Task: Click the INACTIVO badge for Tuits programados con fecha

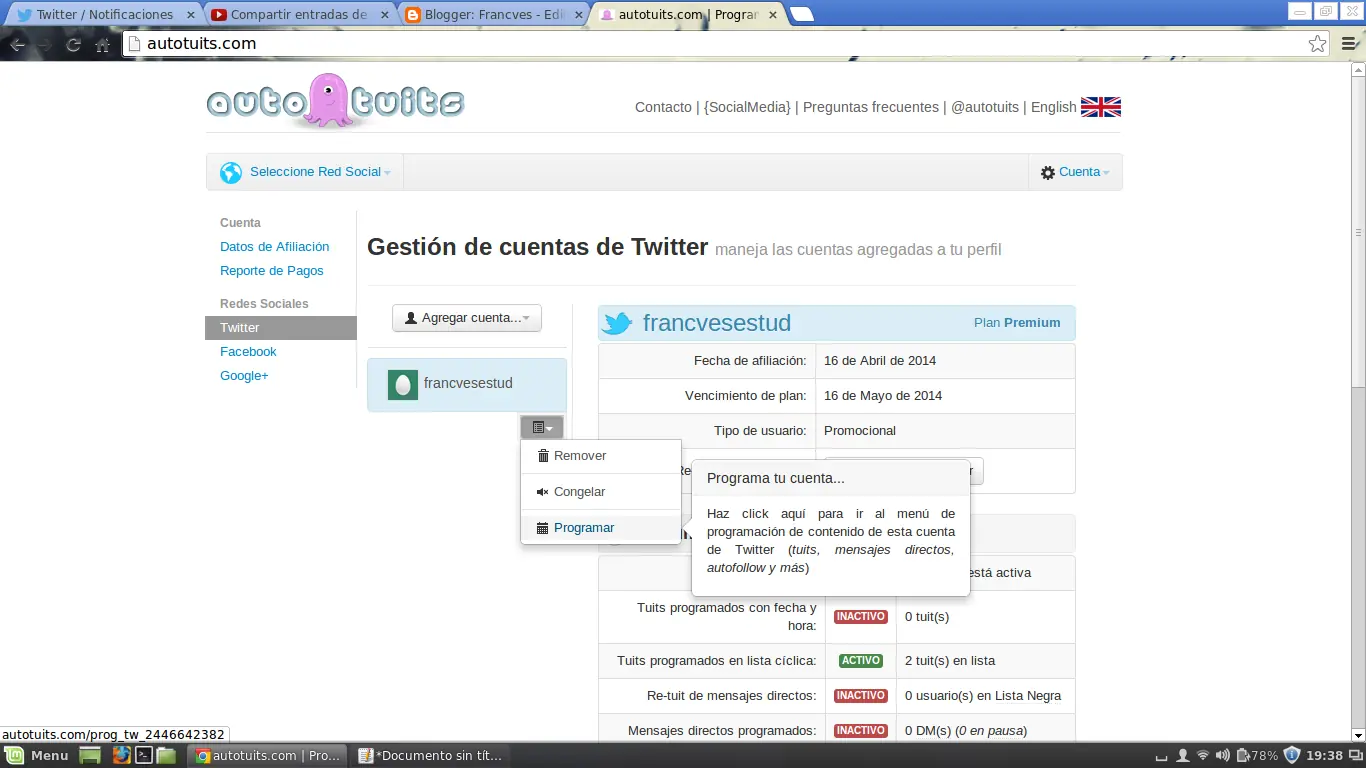Action: tap(861, 617)
